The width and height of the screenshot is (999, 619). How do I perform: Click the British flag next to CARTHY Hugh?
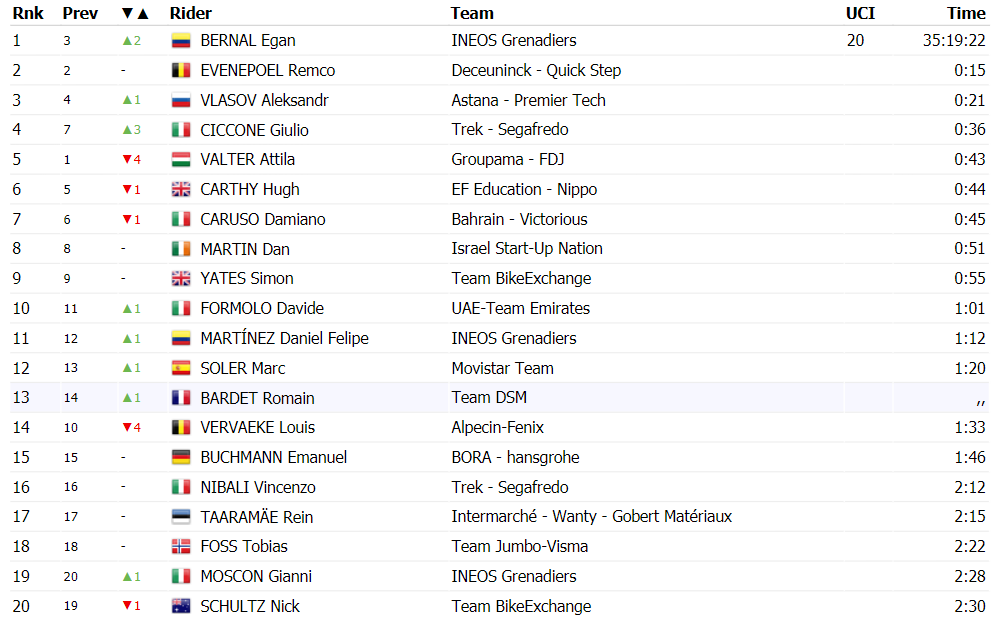[x=181, y=189]
